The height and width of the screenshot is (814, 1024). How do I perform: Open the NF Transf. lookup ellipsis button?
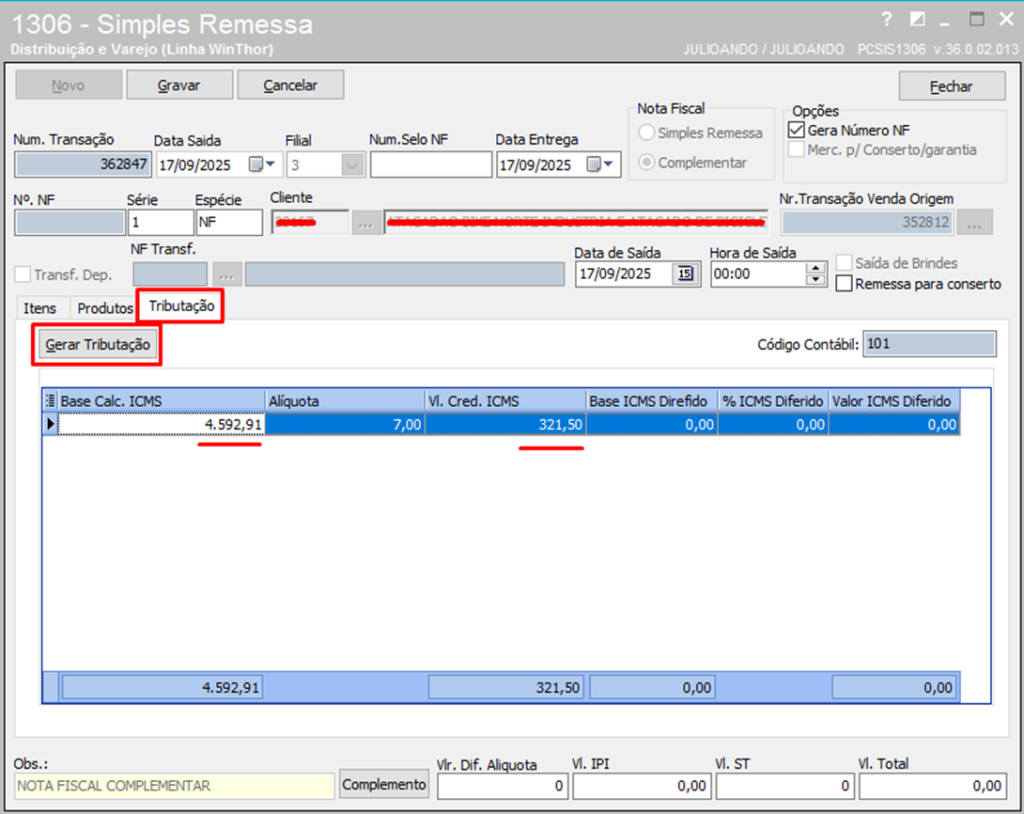coord(227,274)
